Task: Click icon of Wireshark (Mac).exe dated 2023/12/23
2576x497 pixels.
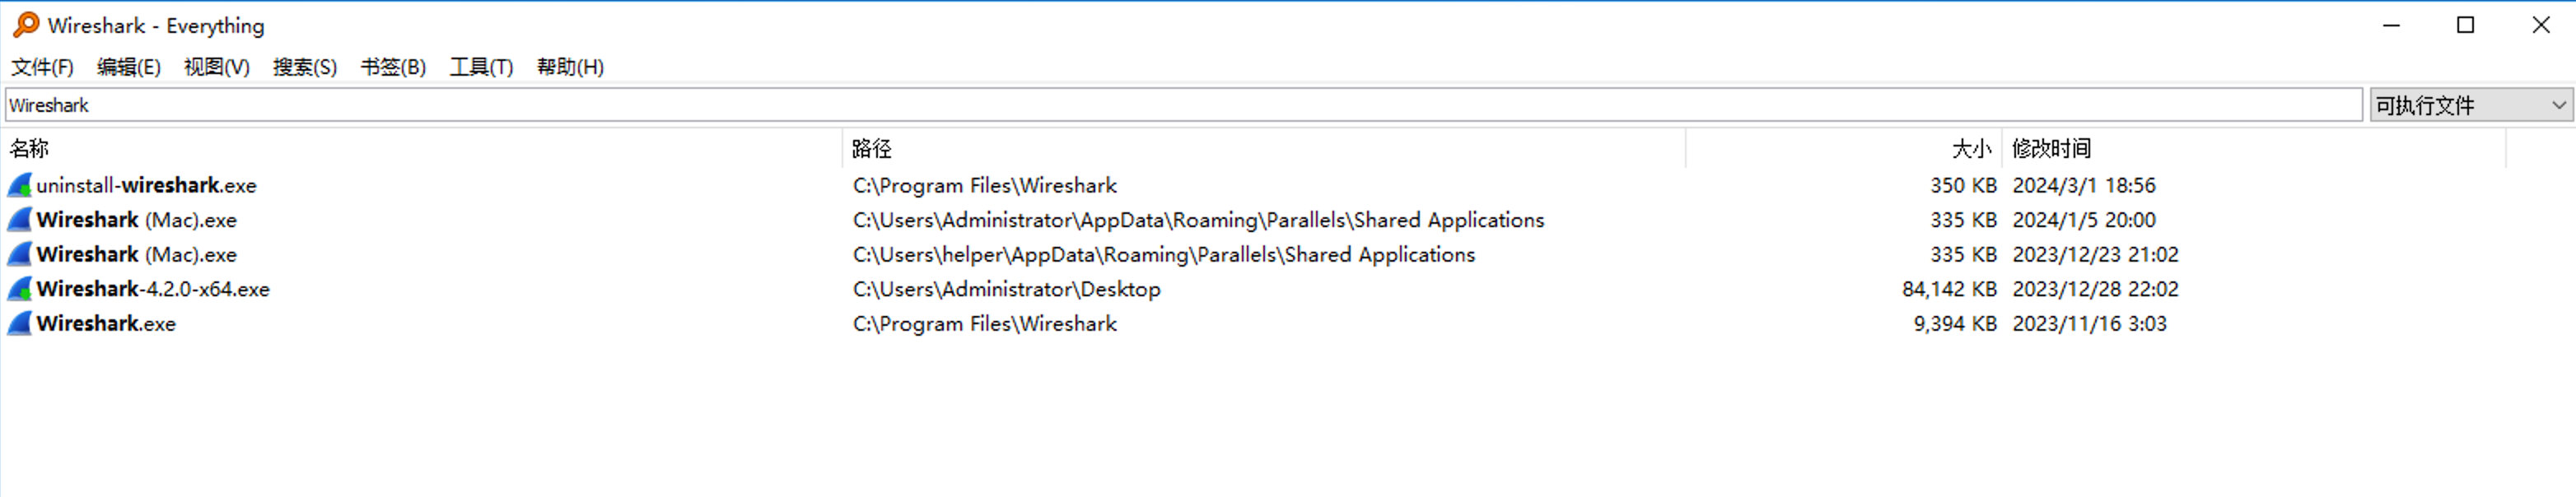Action: [x=19, y=255]
